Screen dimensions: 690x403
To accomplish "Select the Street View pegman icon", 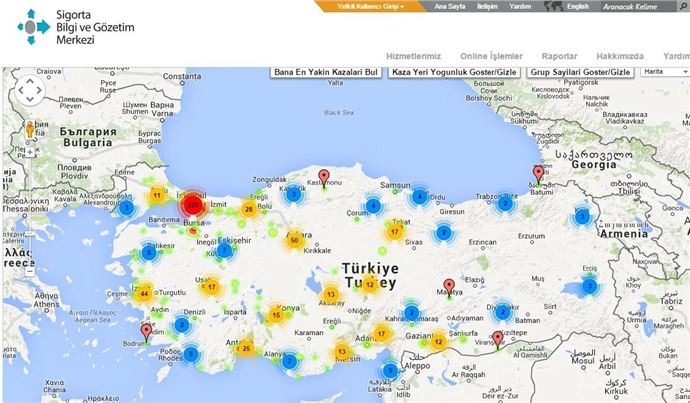I will click(x=29, y=128).
